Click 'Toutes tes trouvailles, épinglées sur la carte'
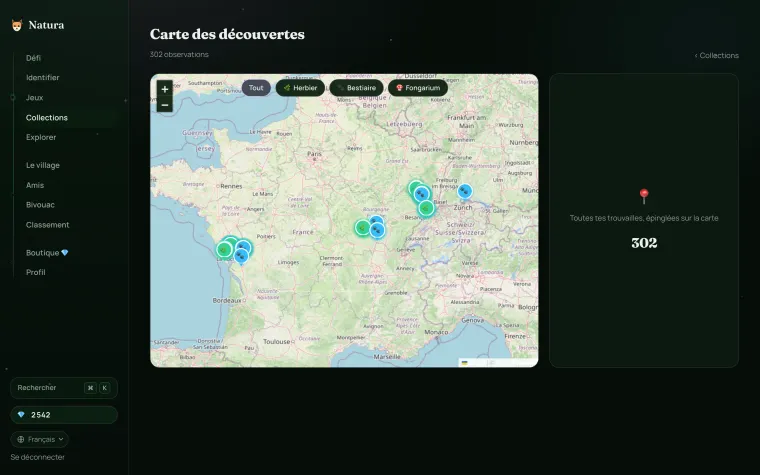760x475 pixels. (x=644, y=218)
